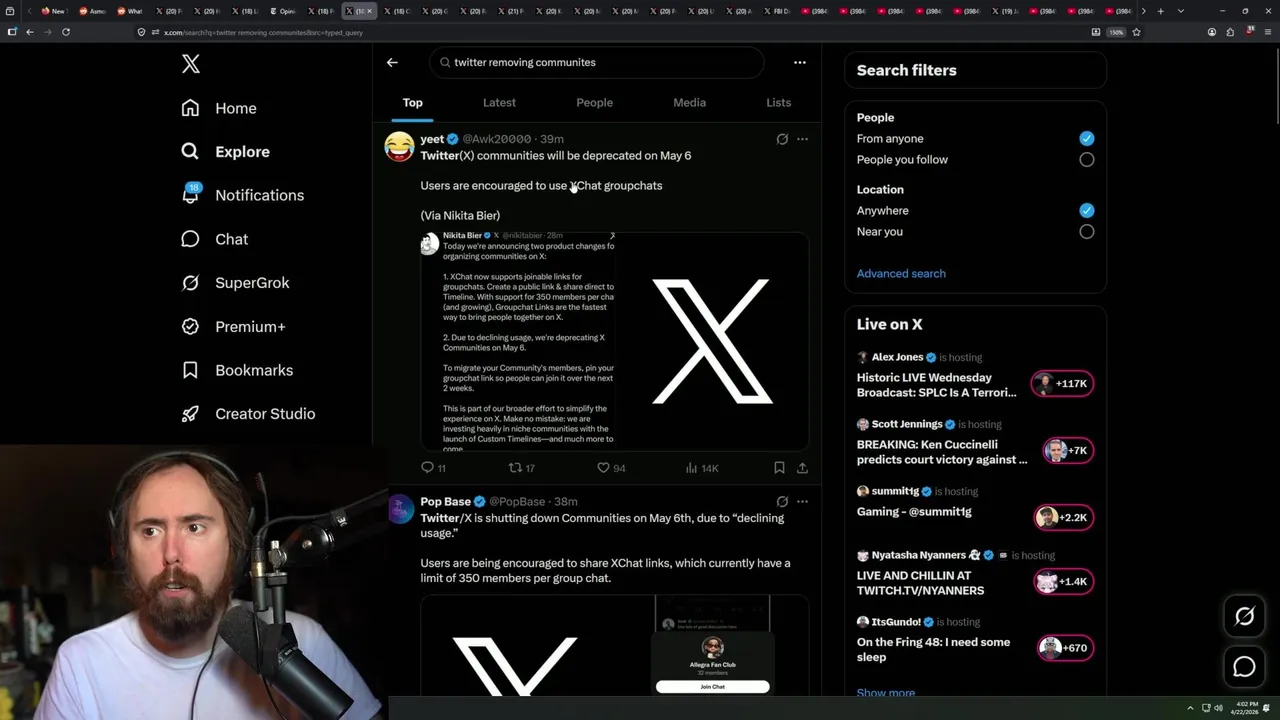Open yeet's profile name

click(x=432, y=139)
